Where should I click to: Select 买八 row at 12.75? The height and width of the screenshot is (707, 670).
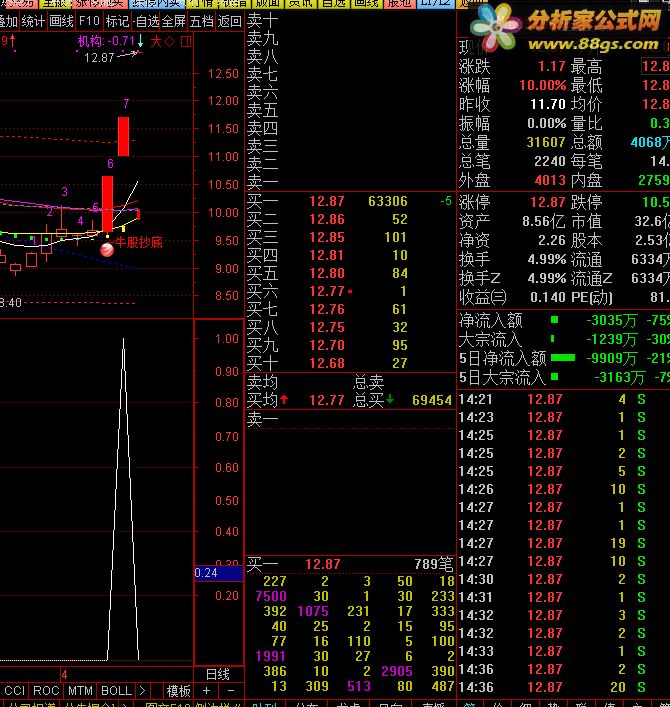coord(350,327)
